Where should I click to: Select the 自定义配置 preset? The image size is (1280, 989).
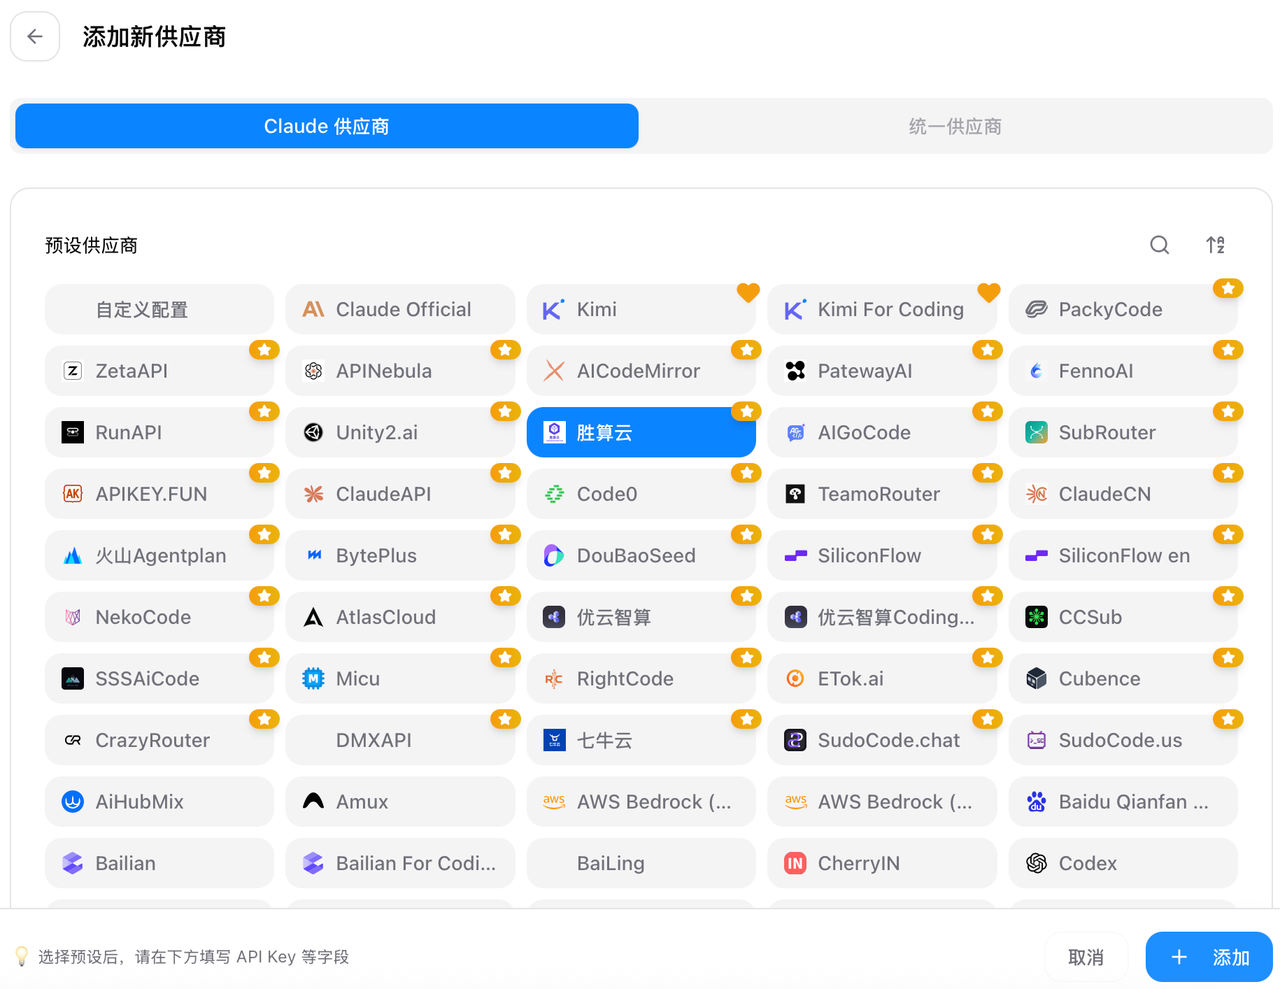(159, 309)
